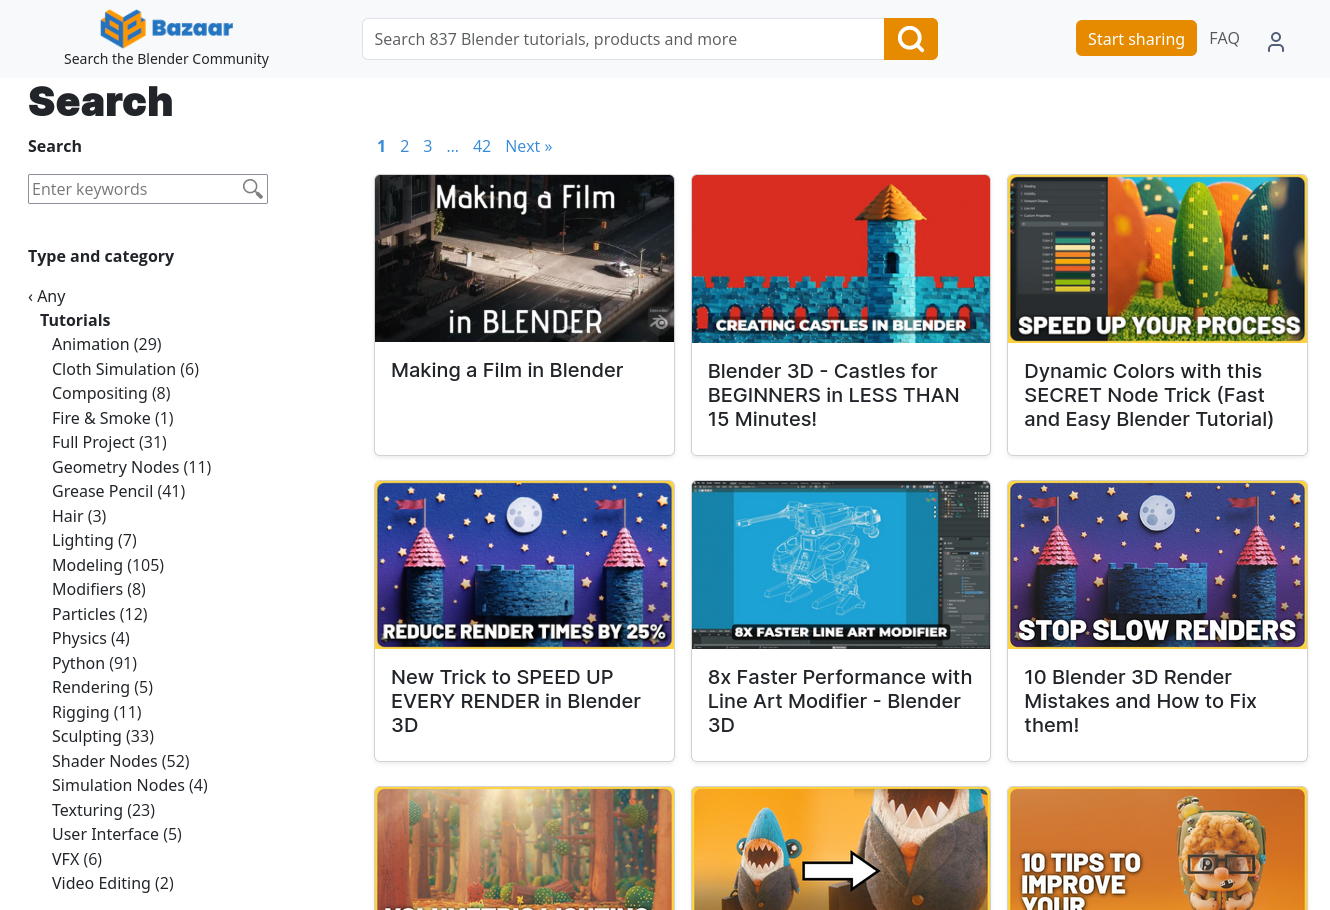
Task: Jump to results page 42
Action: [x=482, y=146]
